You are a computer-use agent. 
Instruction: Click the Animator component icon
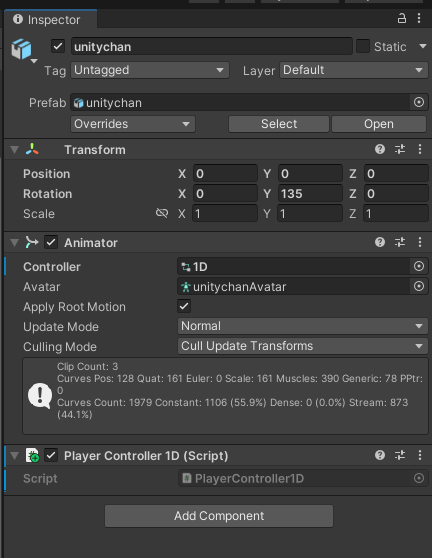(x=32, y=242)
